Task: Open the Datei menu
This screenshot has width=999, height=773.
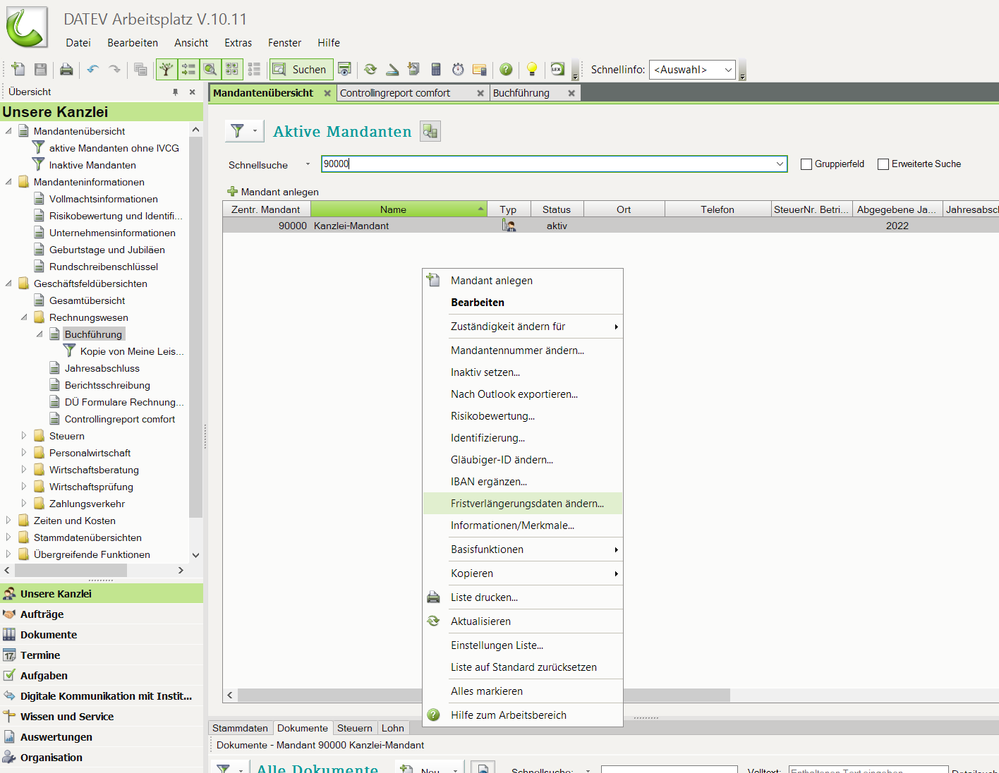Action: click(78, 43)
